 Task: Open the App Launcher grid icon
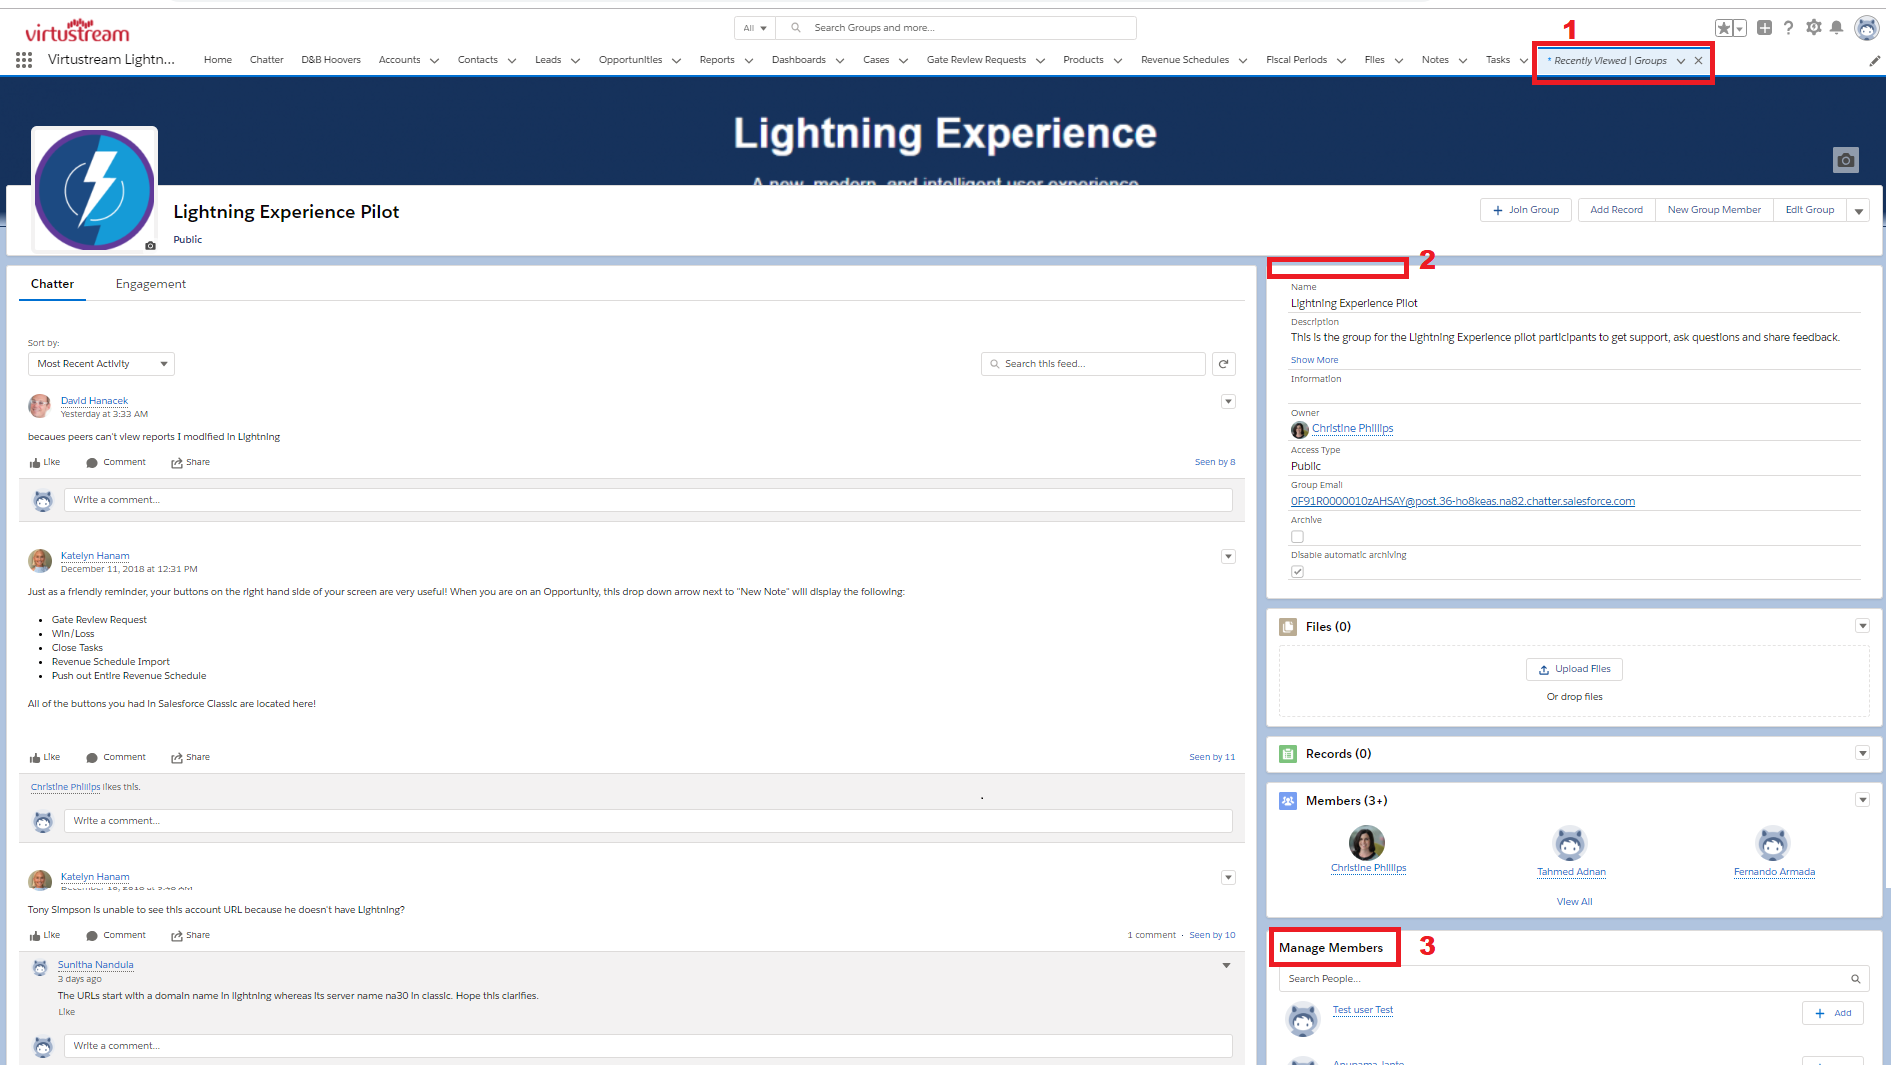pos(24,61)
